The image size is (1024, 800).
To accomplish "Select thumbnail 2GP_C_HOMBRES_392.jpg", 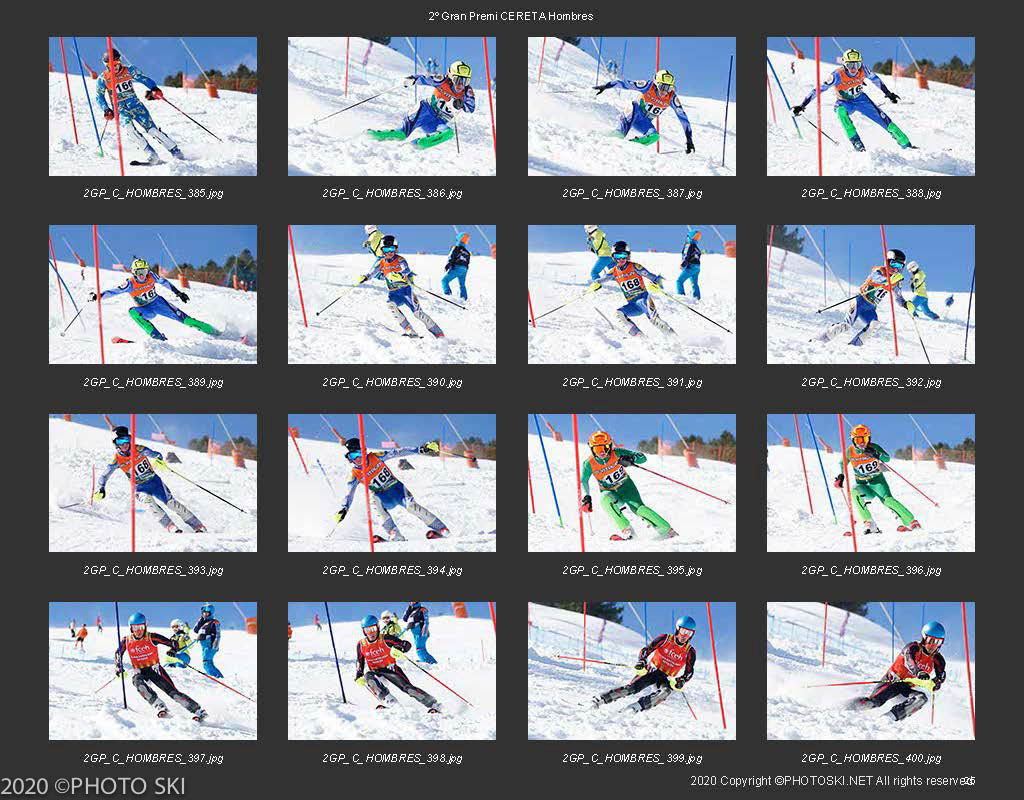I will pyautogui.click(x=871, y=295).
